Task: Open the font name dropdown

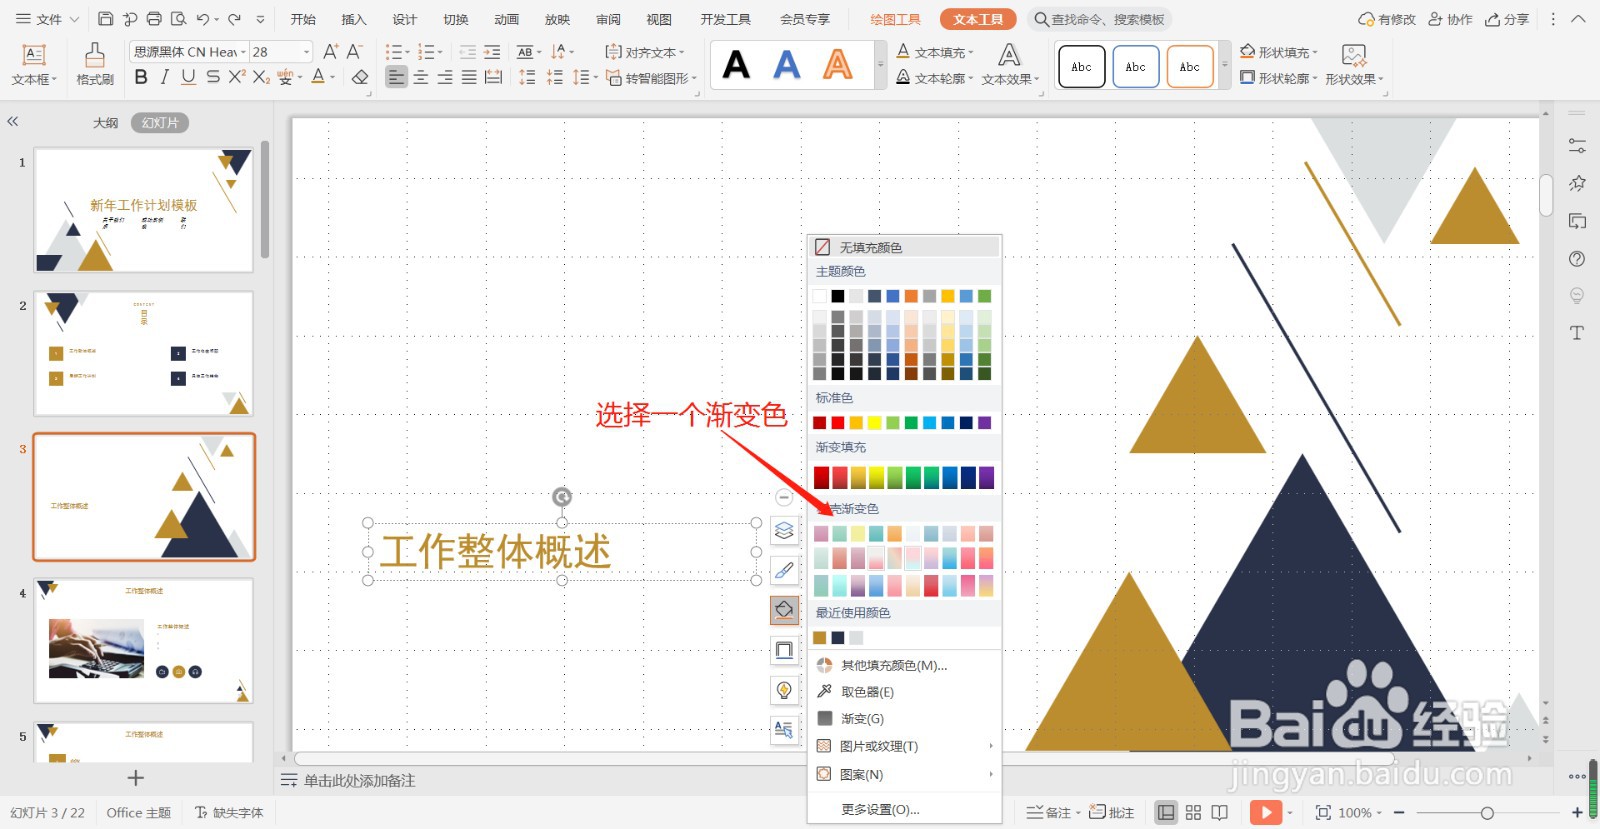Action: click(243, 52)
